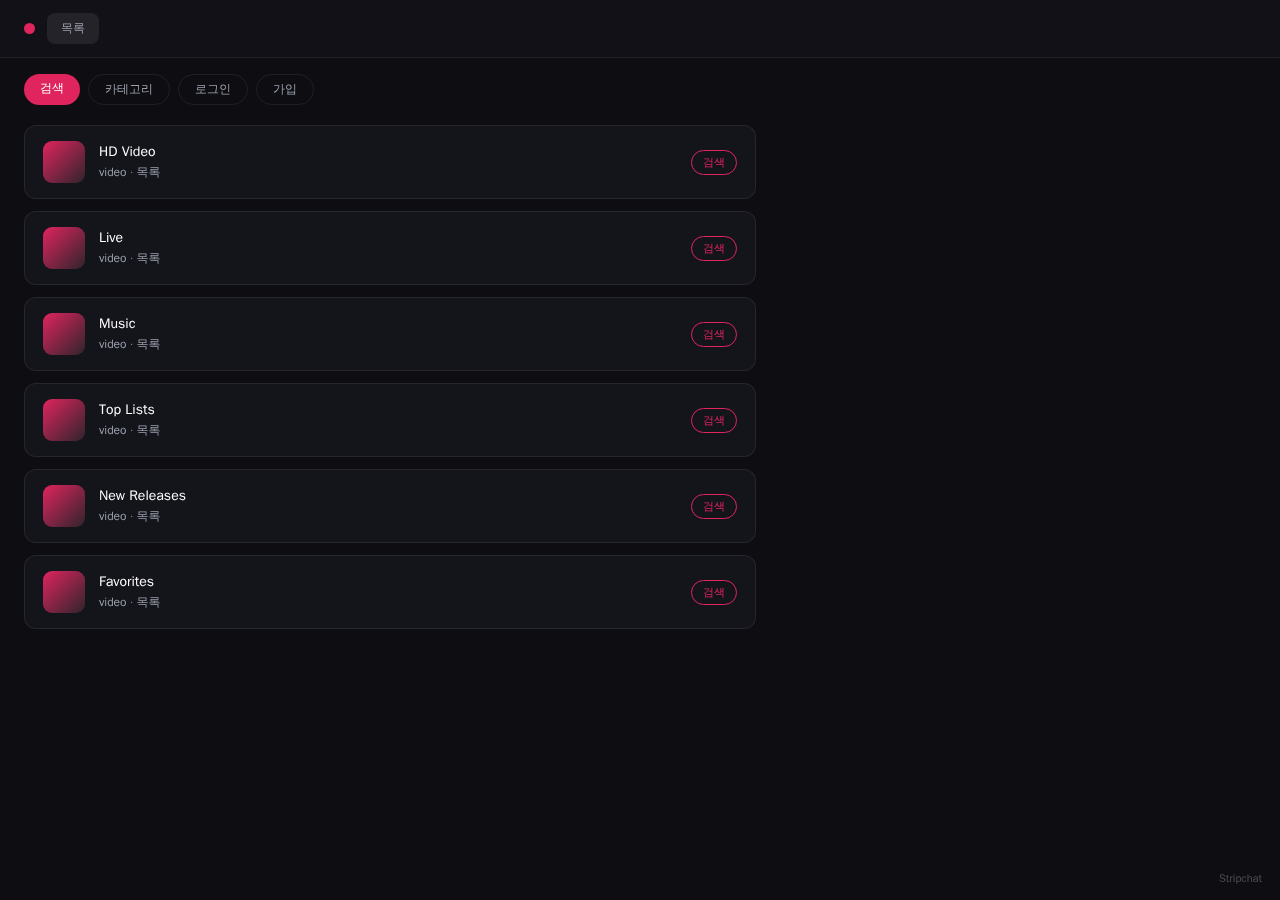Click the Music category thumbnail icon
This screenshot has height=900, width=1280.
tap(64, 334)
